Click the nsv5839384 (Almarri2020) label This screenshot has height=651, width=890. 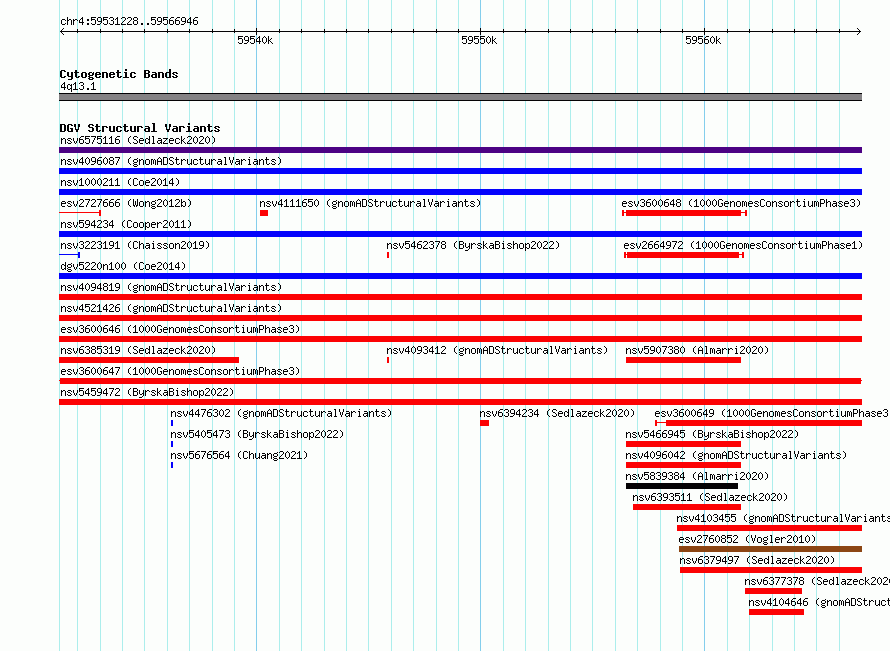tap(697, 476)
